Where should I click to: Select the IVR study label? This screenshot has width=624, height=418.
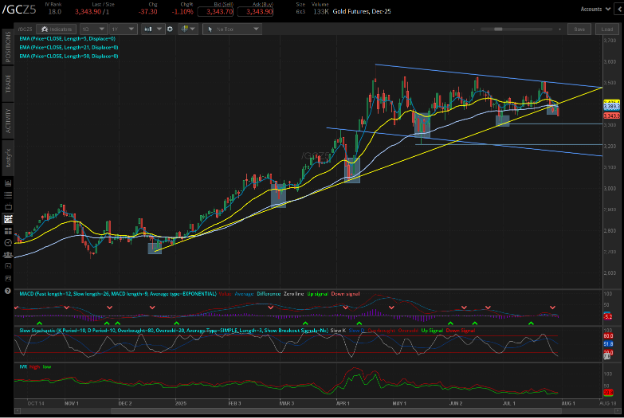(x=23, y=367)
